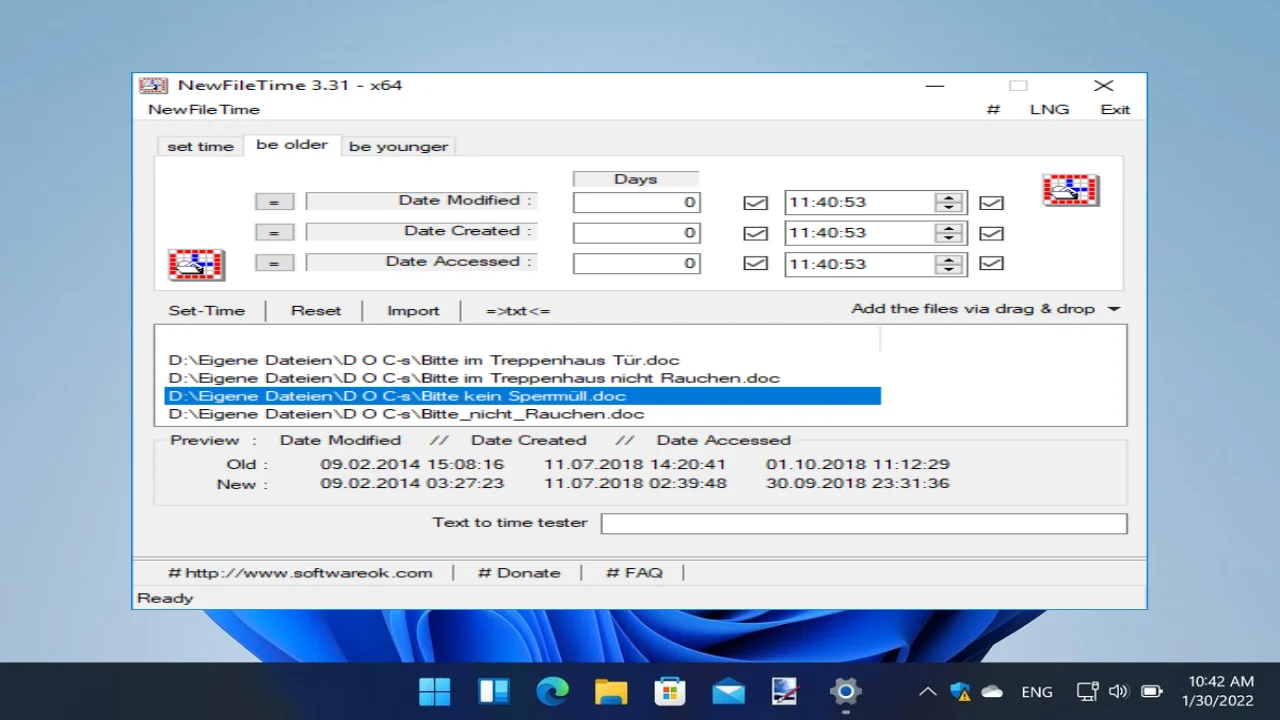Open 'Add the files via drag & drop' dropdown
The height and width of the screenshot is (720, 1280).
(x=985, y=309)
